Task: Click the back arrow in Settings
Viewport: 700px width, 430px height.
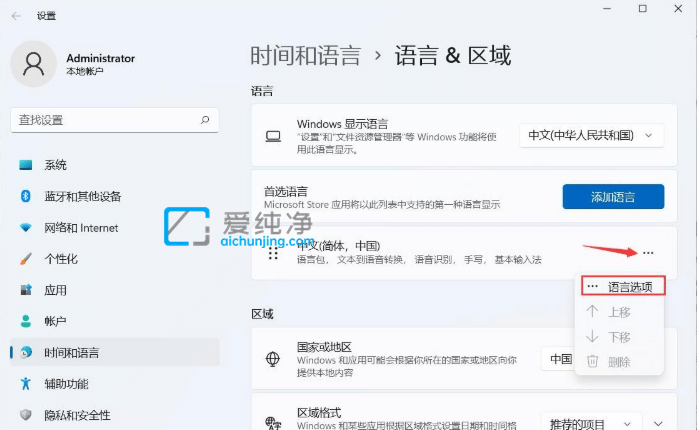Action: point(17,16)
